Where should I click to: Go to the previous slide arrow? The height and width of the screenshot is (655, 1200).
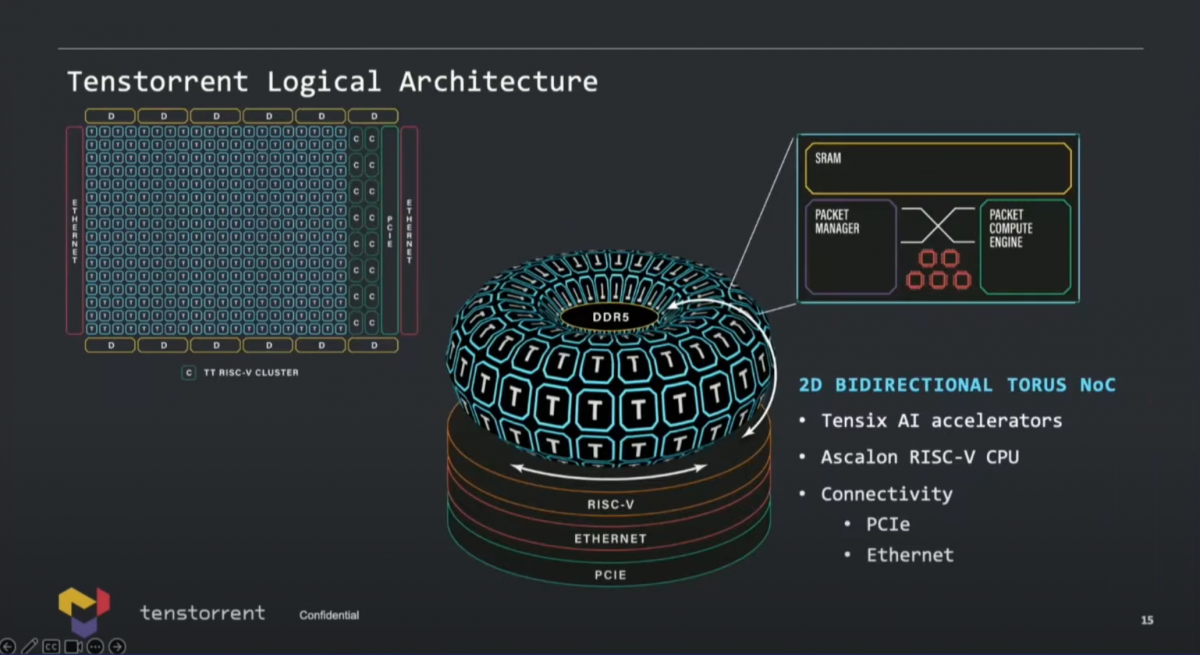click(8, 647)
